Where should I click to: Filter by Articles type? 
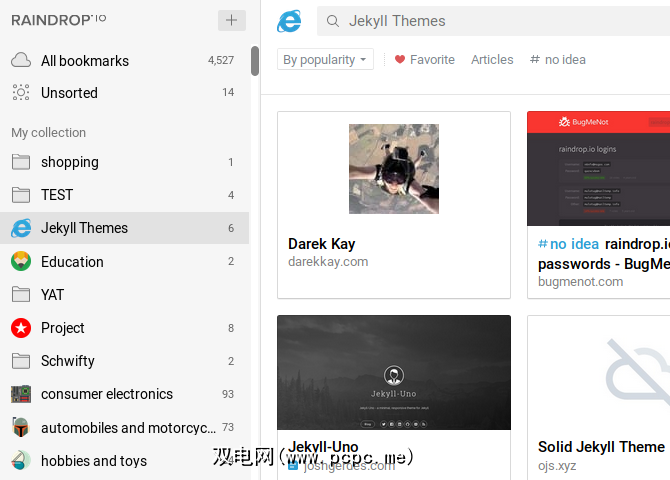[492, 59]
